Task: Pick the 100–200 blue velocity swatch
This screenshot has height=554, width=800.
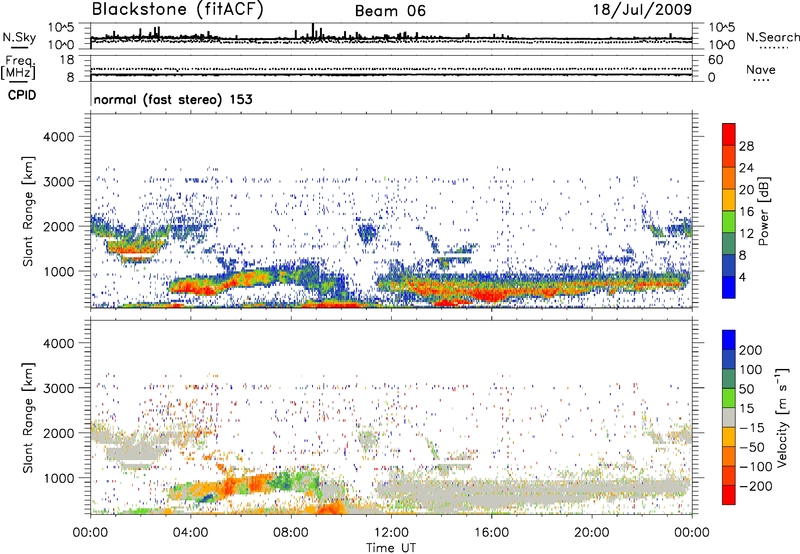Action: pos(729,359)
